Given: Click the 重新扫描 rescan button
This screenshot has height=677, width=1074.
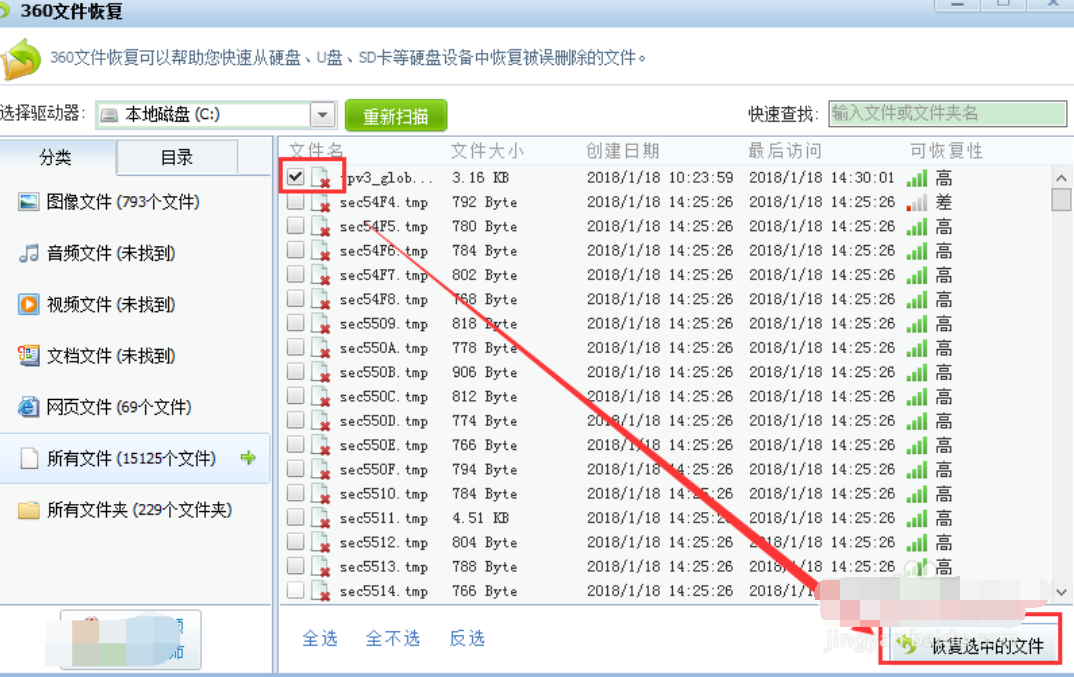Looking at the screenshot, I should coord(394,114).
